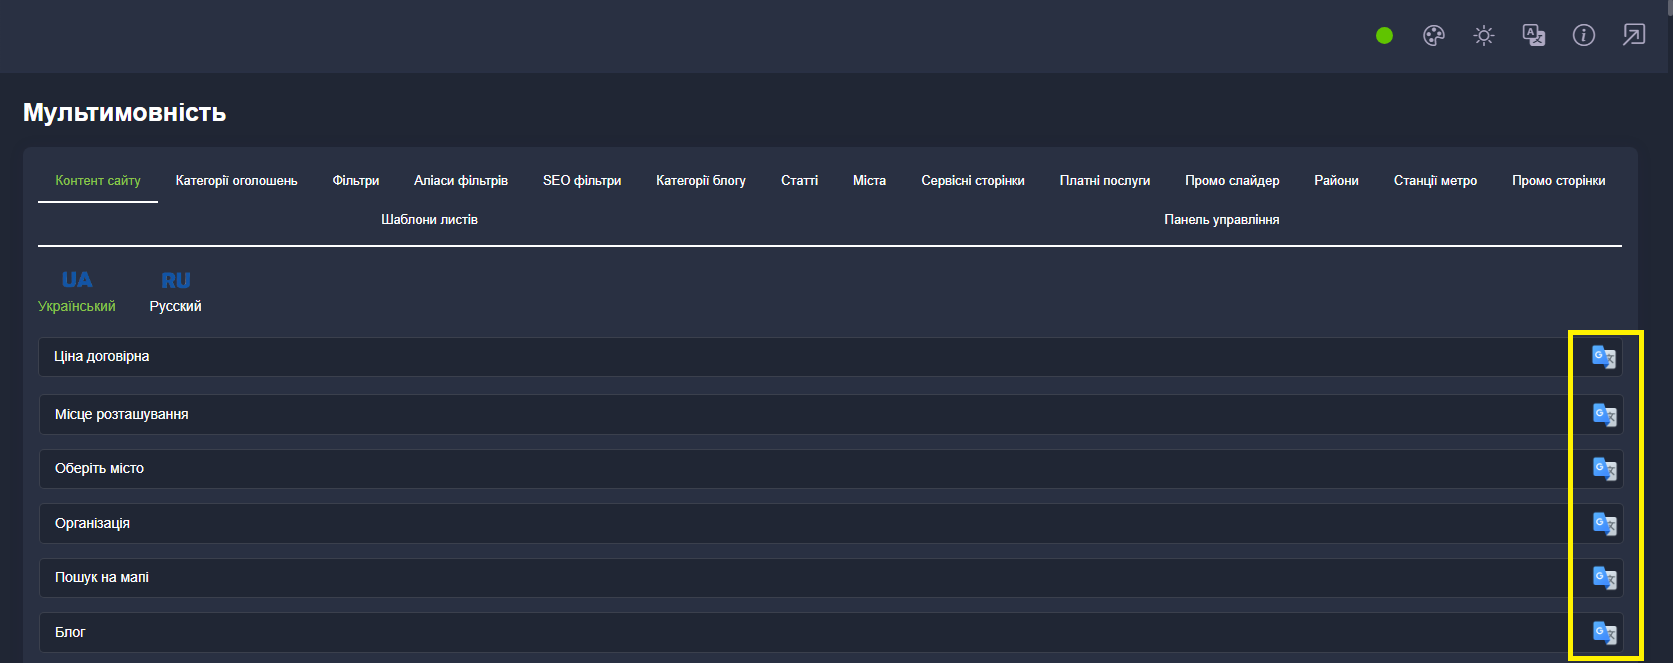The height and width of the screenshot is (663, 1673).
Task: Click Google Translate icon for 'Оберіть місто'
Action: [1604, 469]
